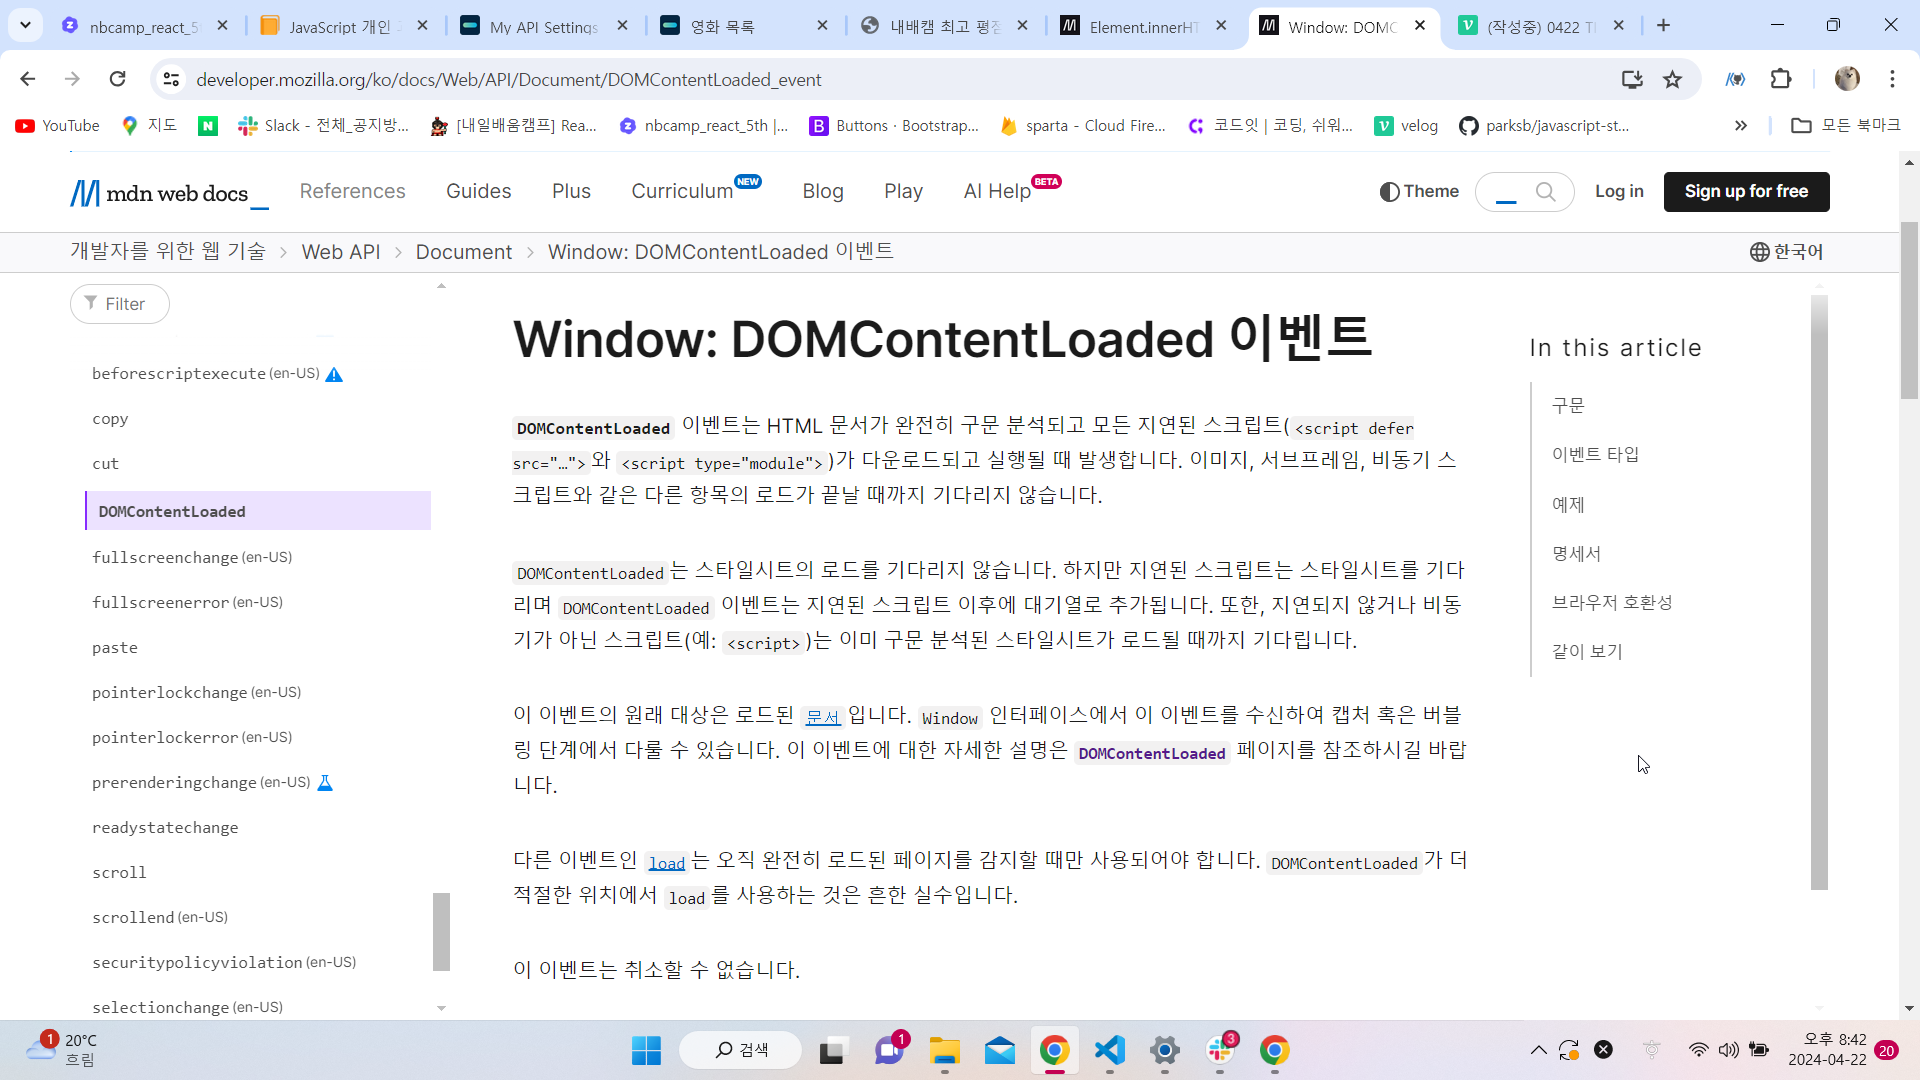Viewport: 1920px width, 1080px height.
Task: Bookmark this page with the star icon
Action: tap(1672, 80)
